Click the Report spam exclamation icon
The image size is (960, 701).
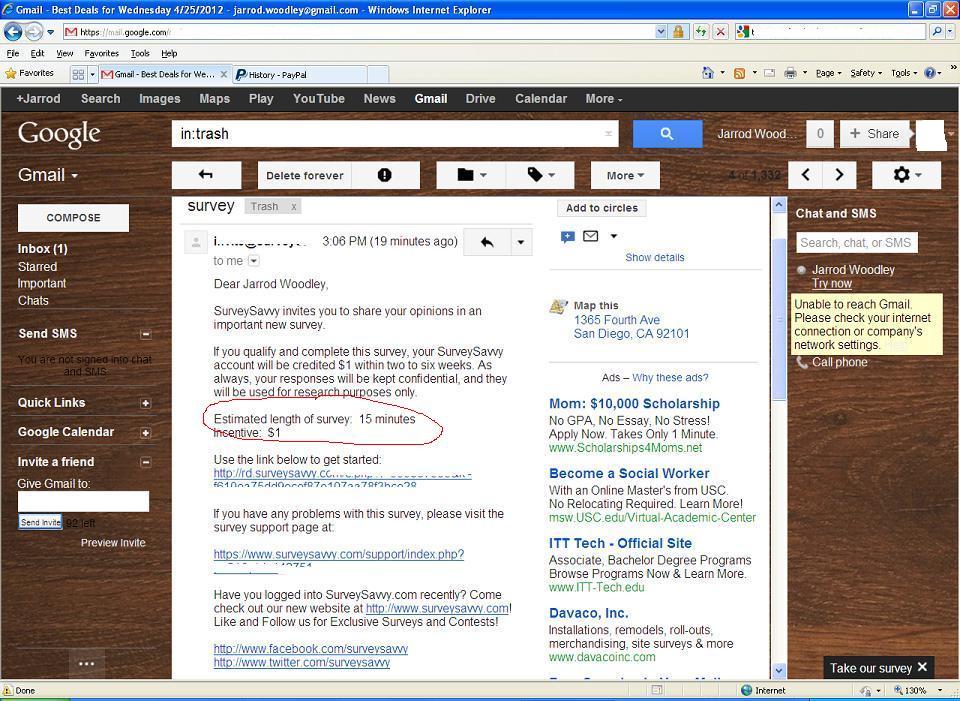(384, 175)
